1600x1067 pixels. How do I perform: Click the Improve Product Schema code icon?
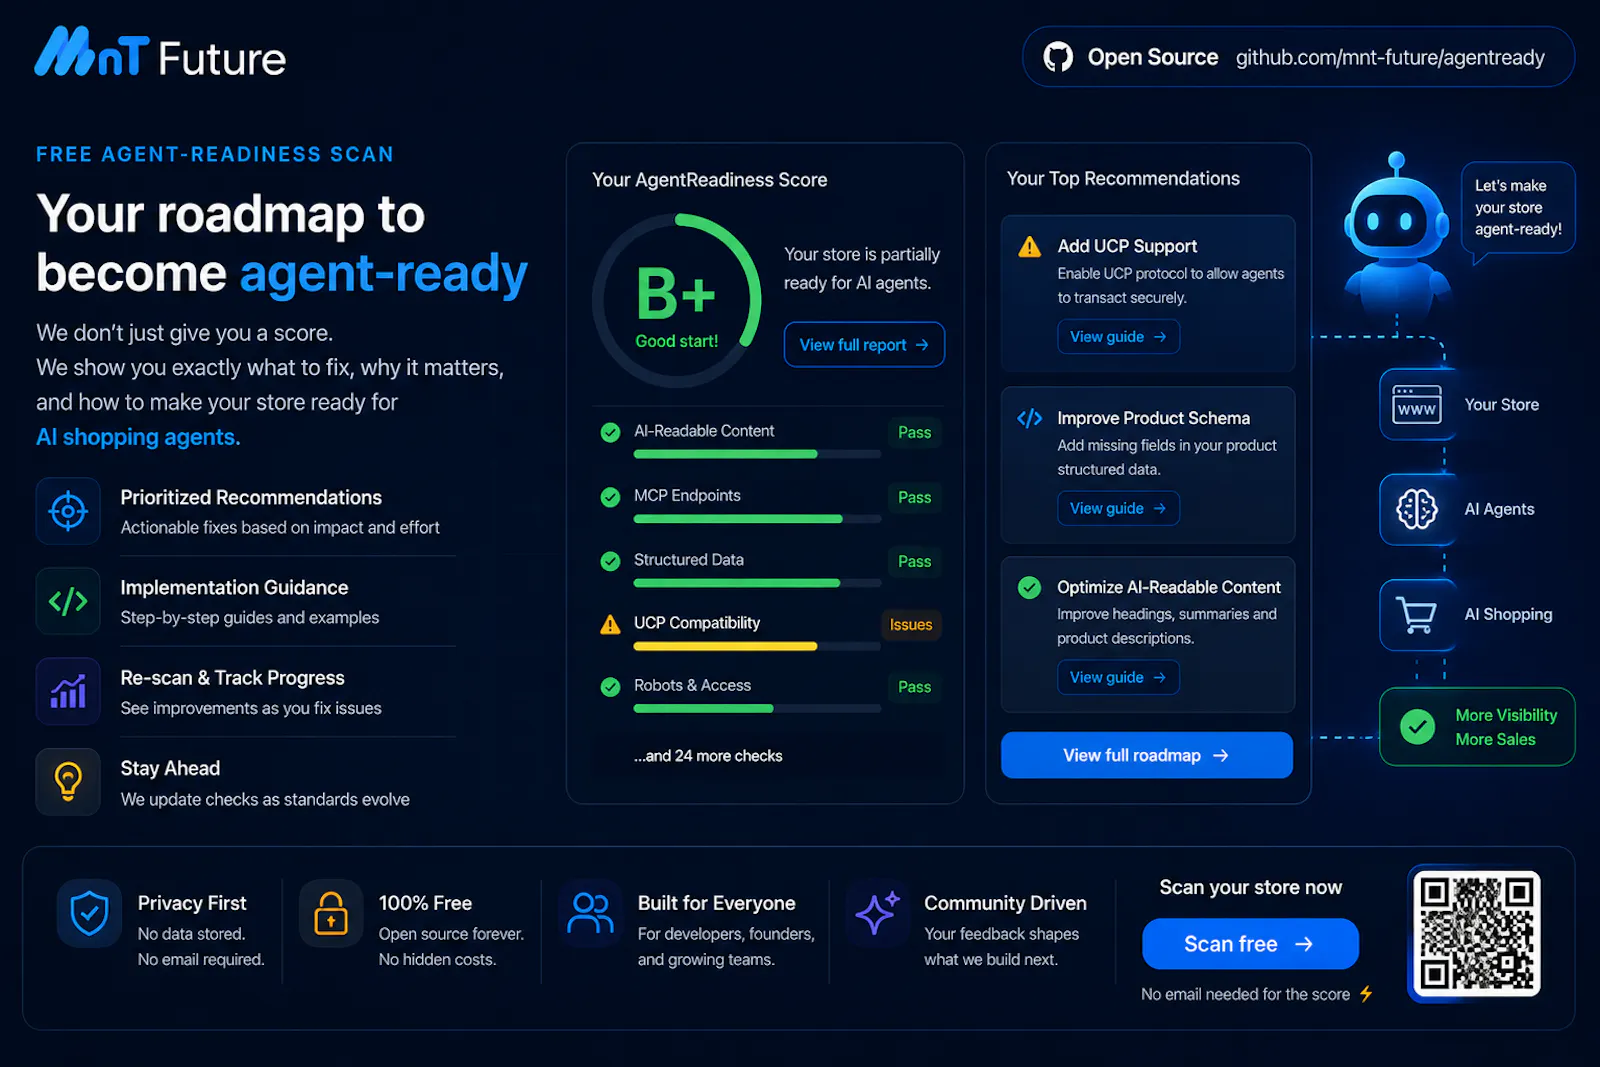pyautogui.click(x=1029, y=418)
